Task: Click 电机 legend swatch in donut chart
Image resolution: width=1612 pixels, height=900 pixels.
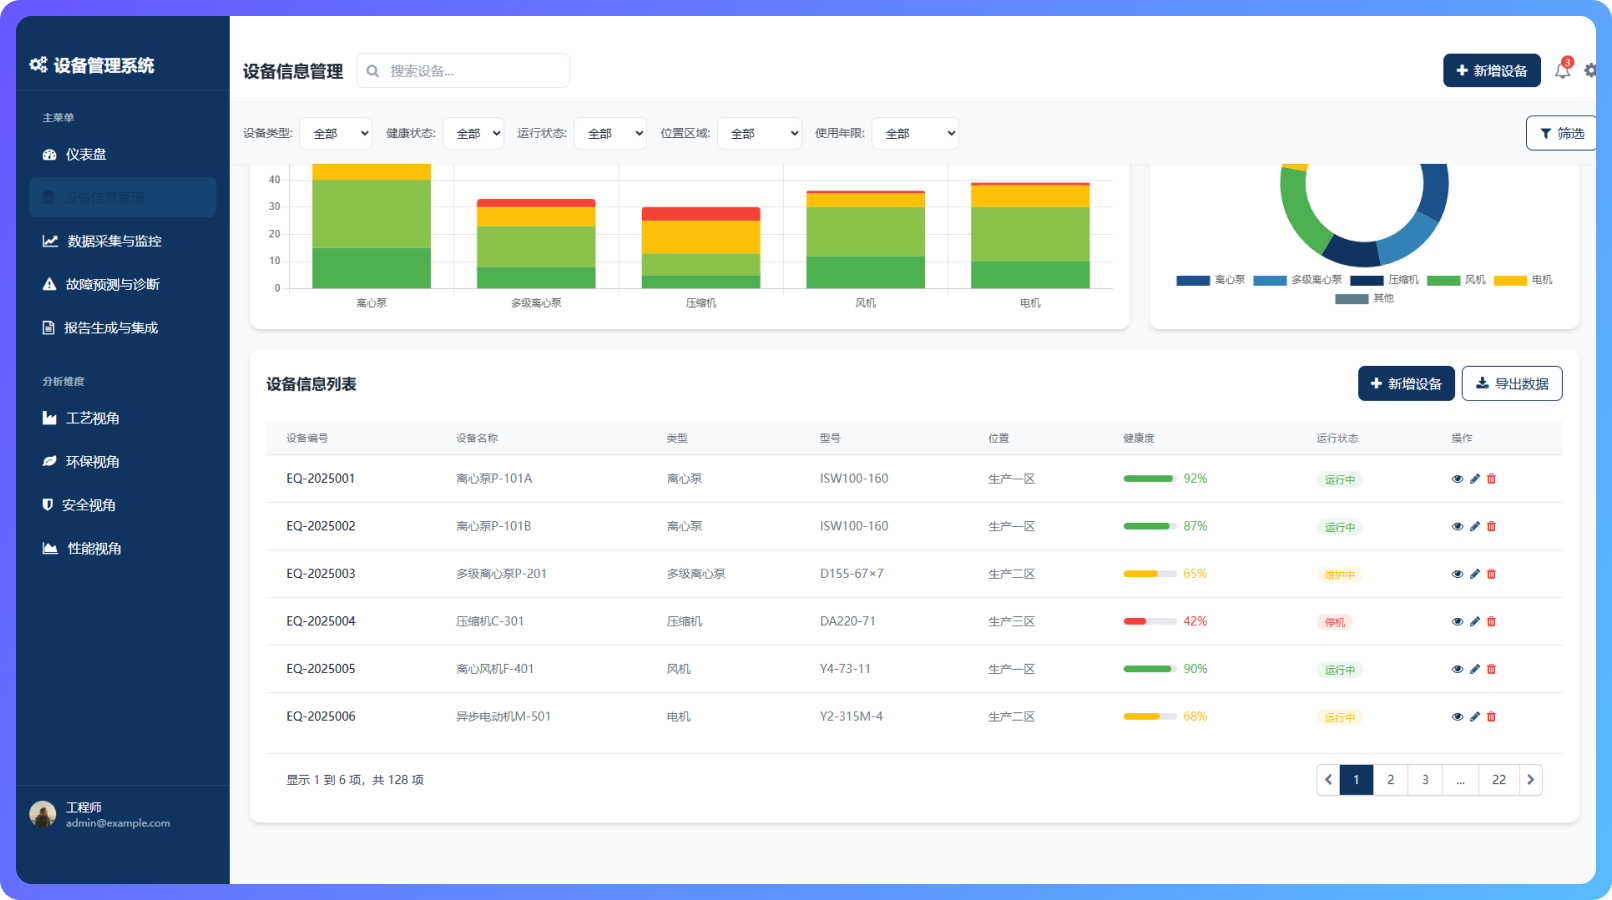Action: click(x=1511, y=281)
